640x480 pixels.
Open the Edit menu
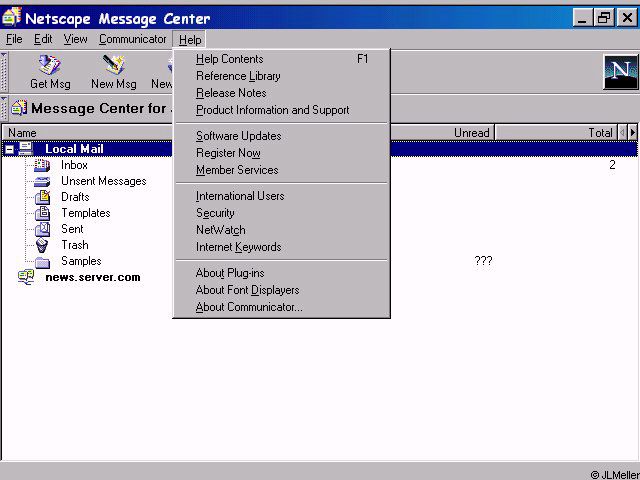tap(43, 39)
